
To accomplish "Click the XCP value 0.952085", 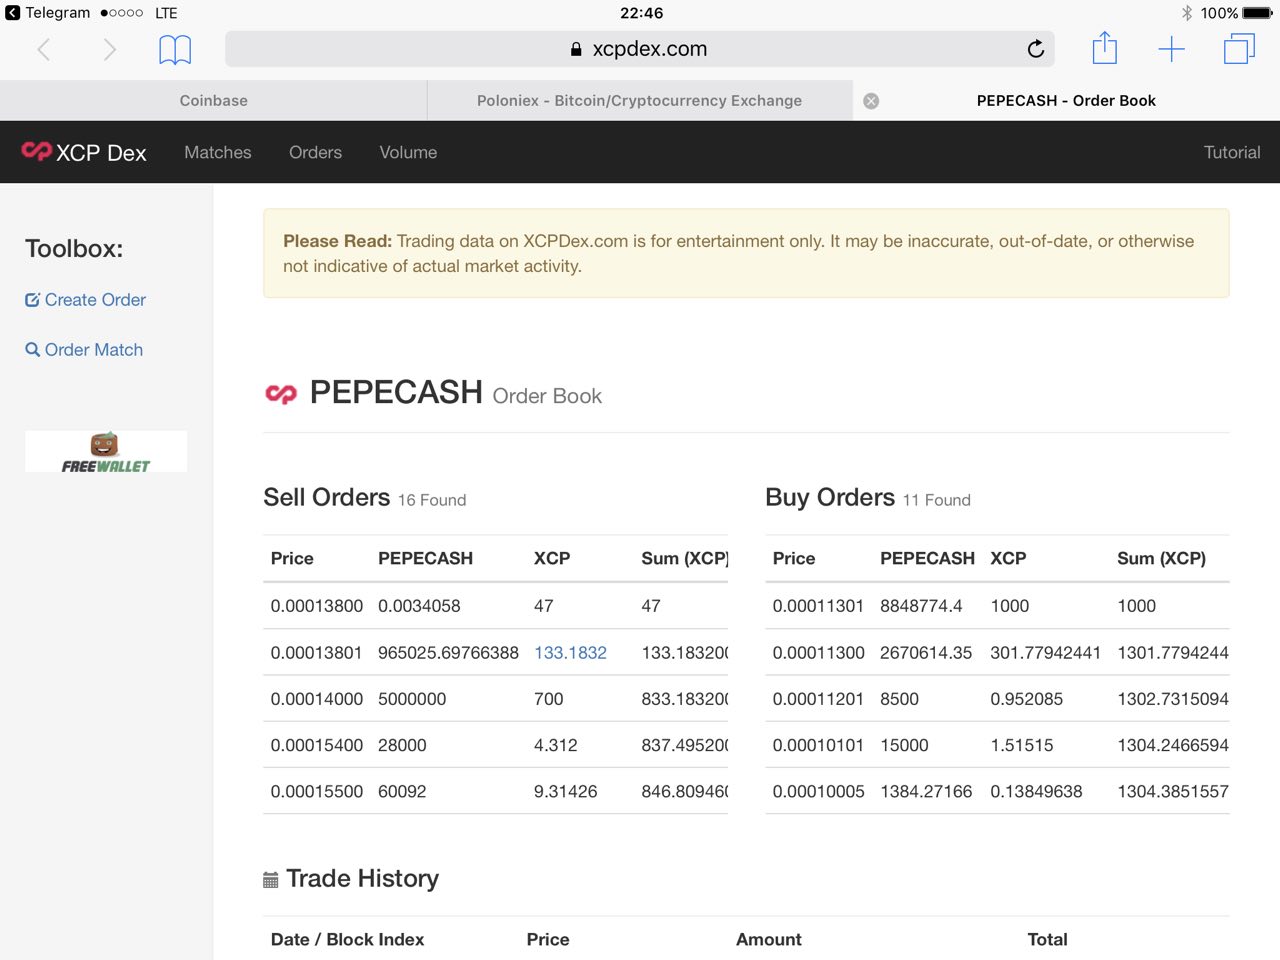I will pos(1027,699).
